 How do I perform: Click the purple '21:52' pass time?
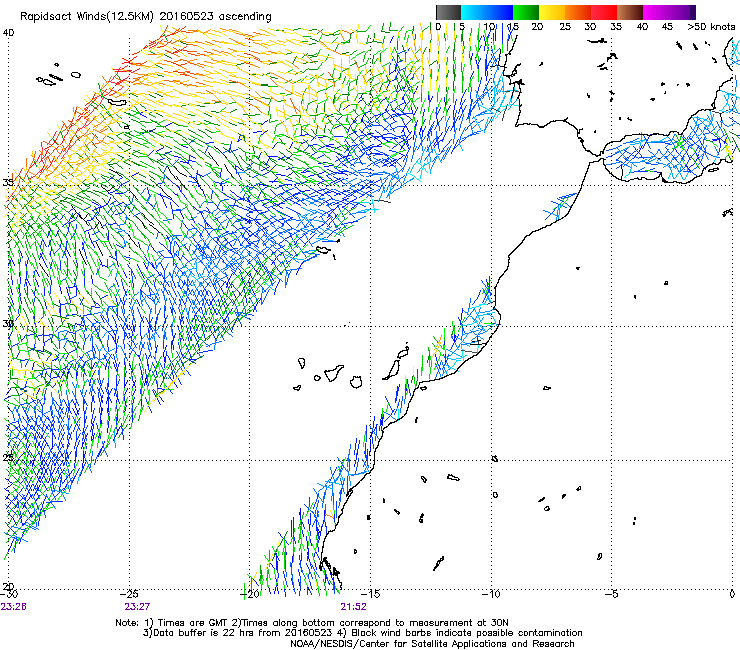pos(353,607)
